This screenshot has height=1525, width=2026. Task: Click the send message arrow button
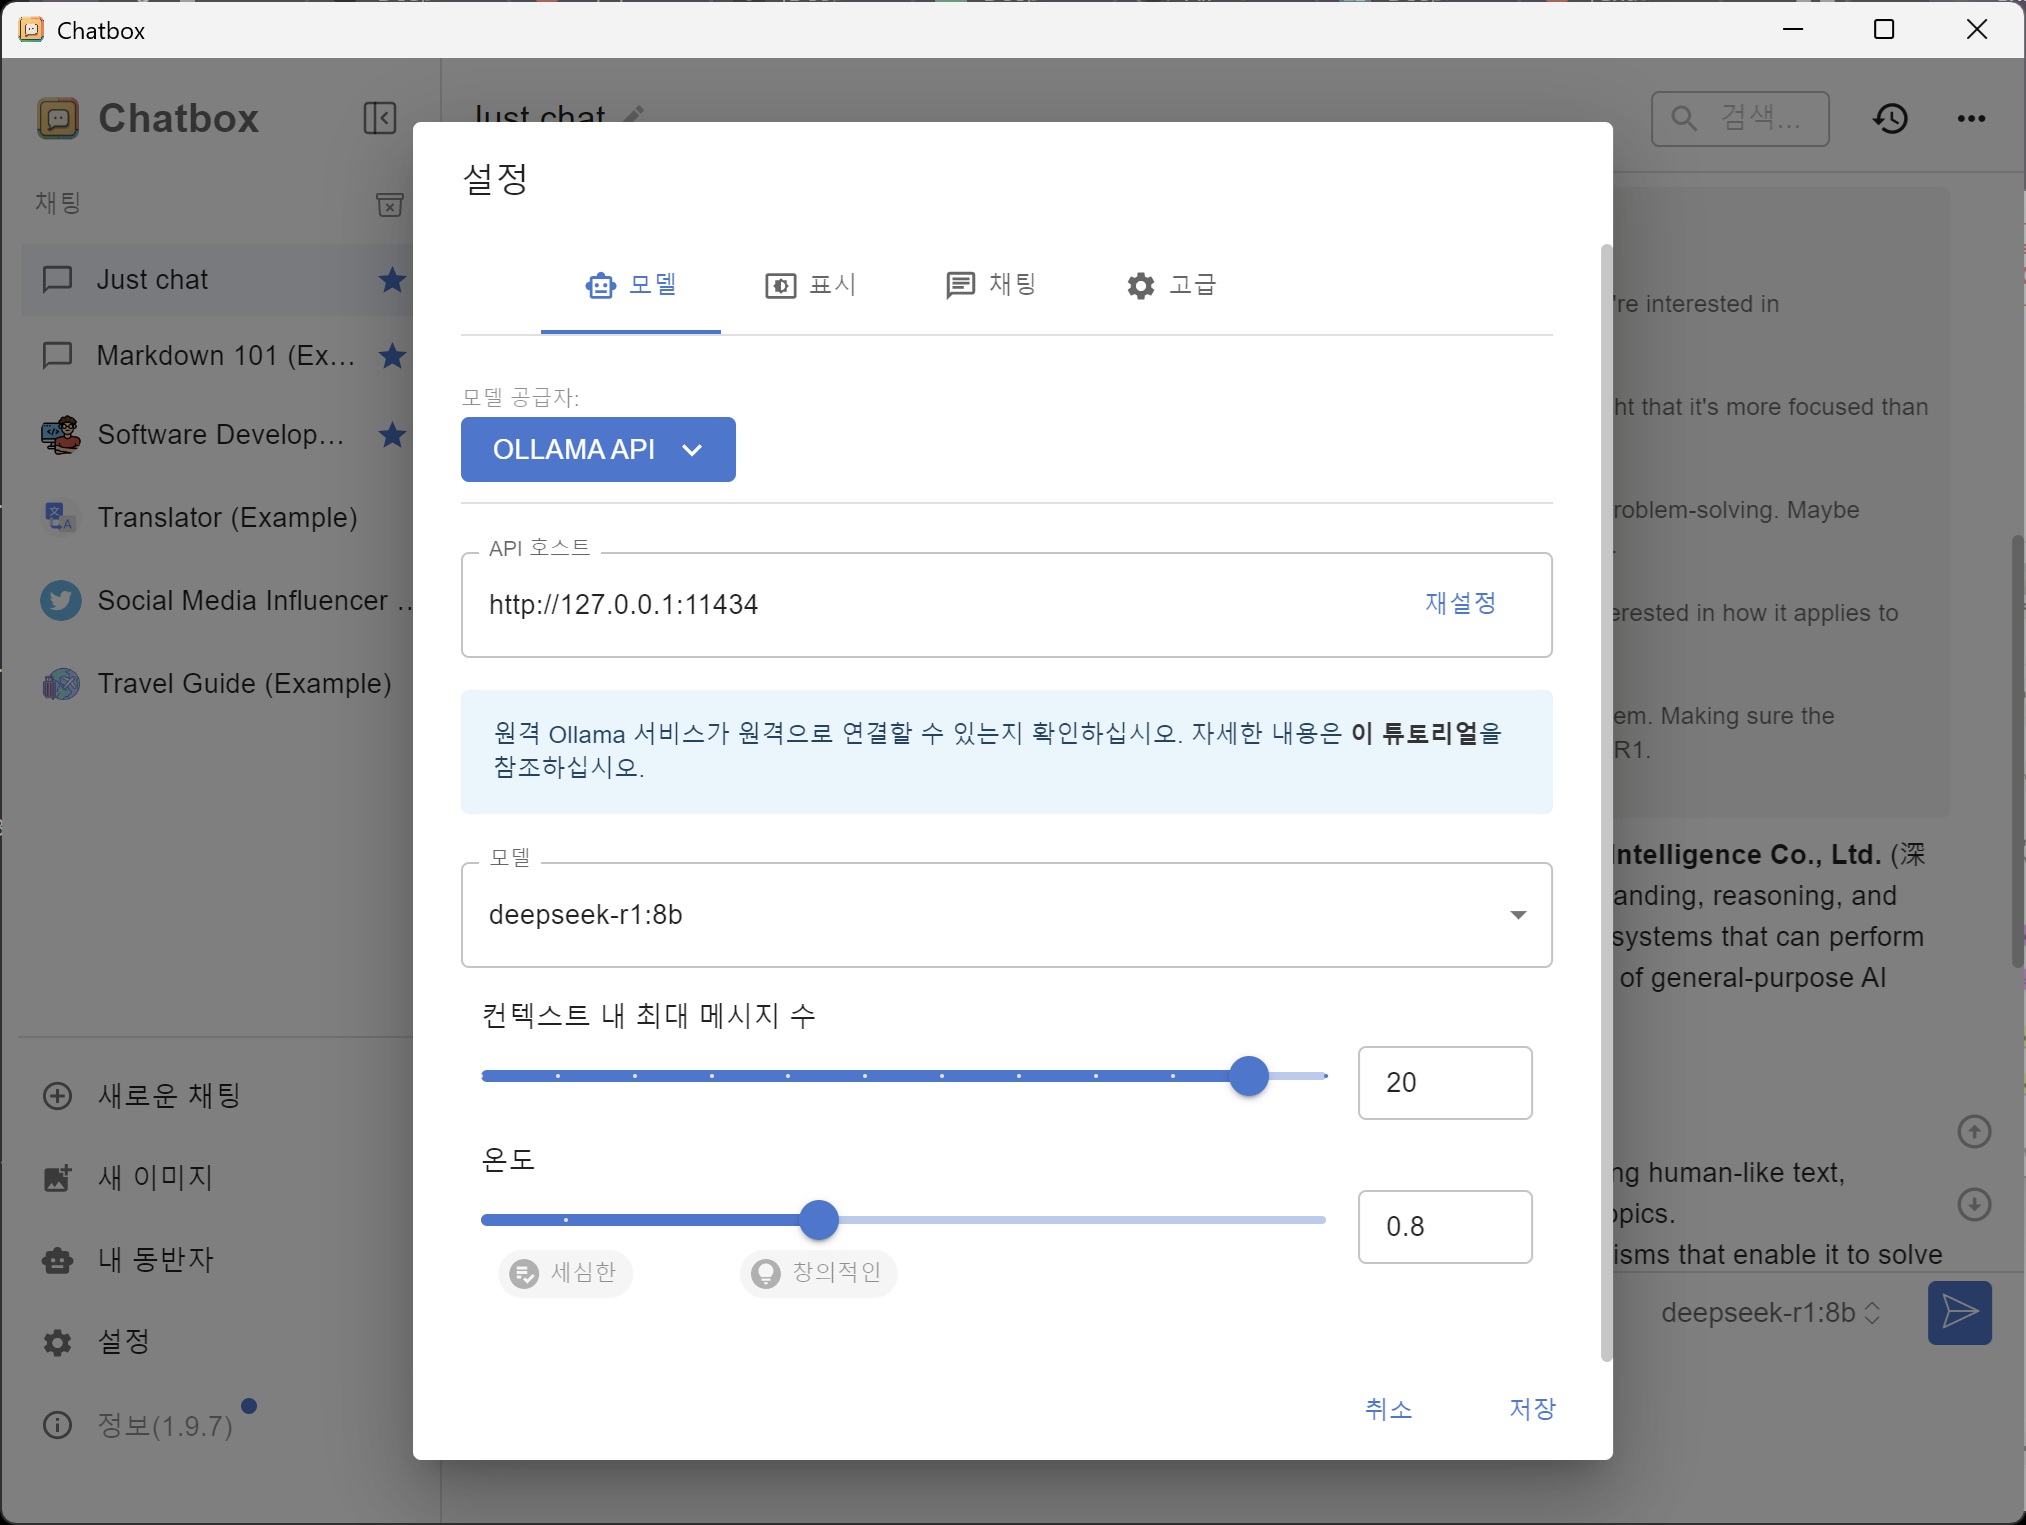[1959, 1312]
